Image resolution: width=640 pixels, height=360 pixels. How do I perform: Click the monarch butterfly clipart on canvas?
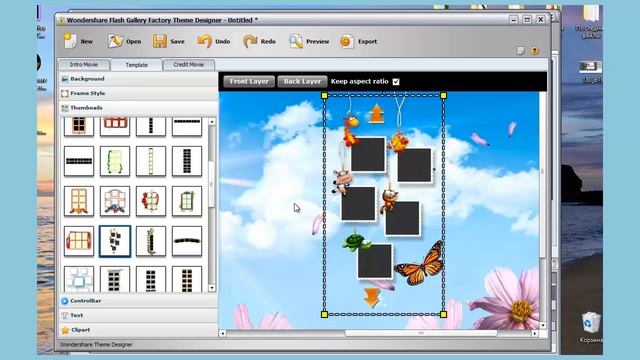click(x=420, y=263)
